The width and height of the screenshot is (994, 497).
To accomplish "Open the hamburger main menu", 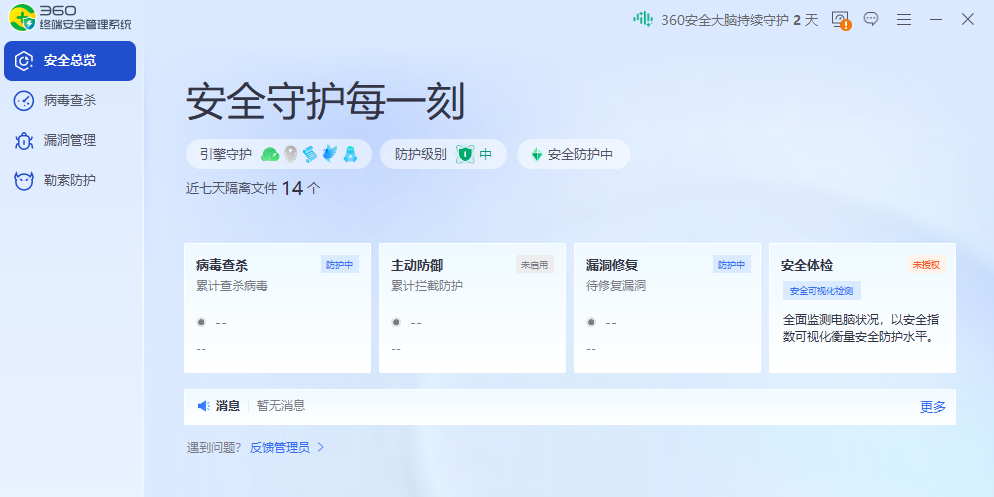I will tap(904, 20).
